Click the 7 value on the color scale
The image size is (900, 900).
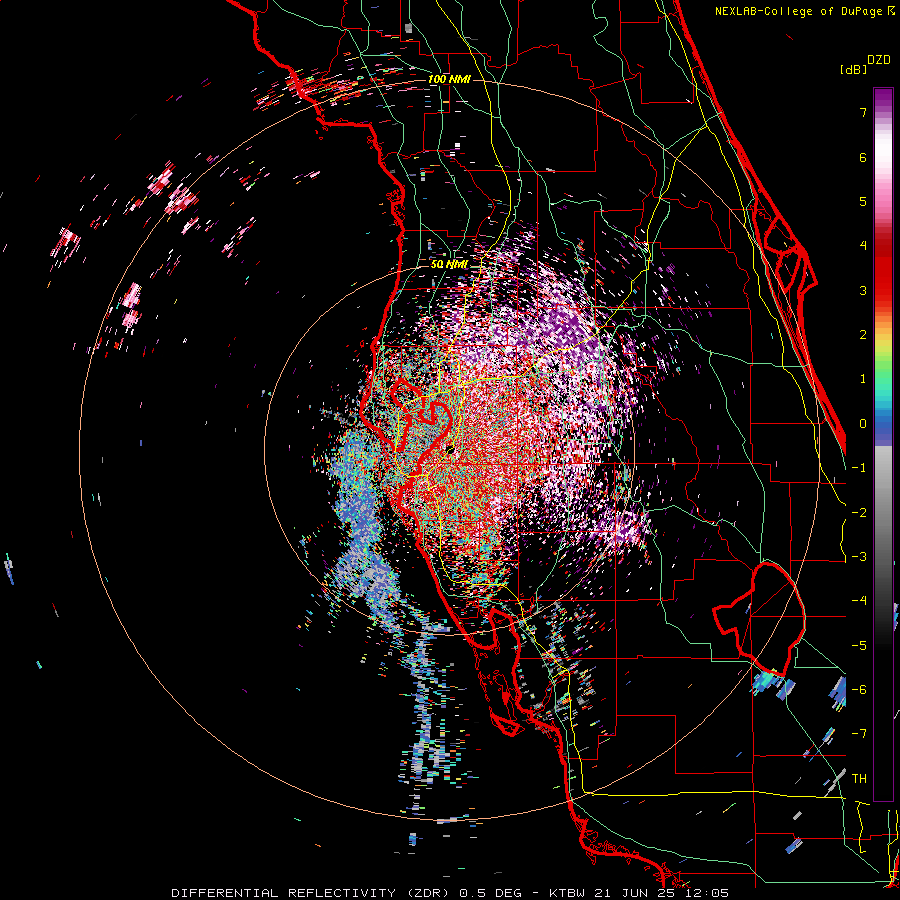pos(863,112)
